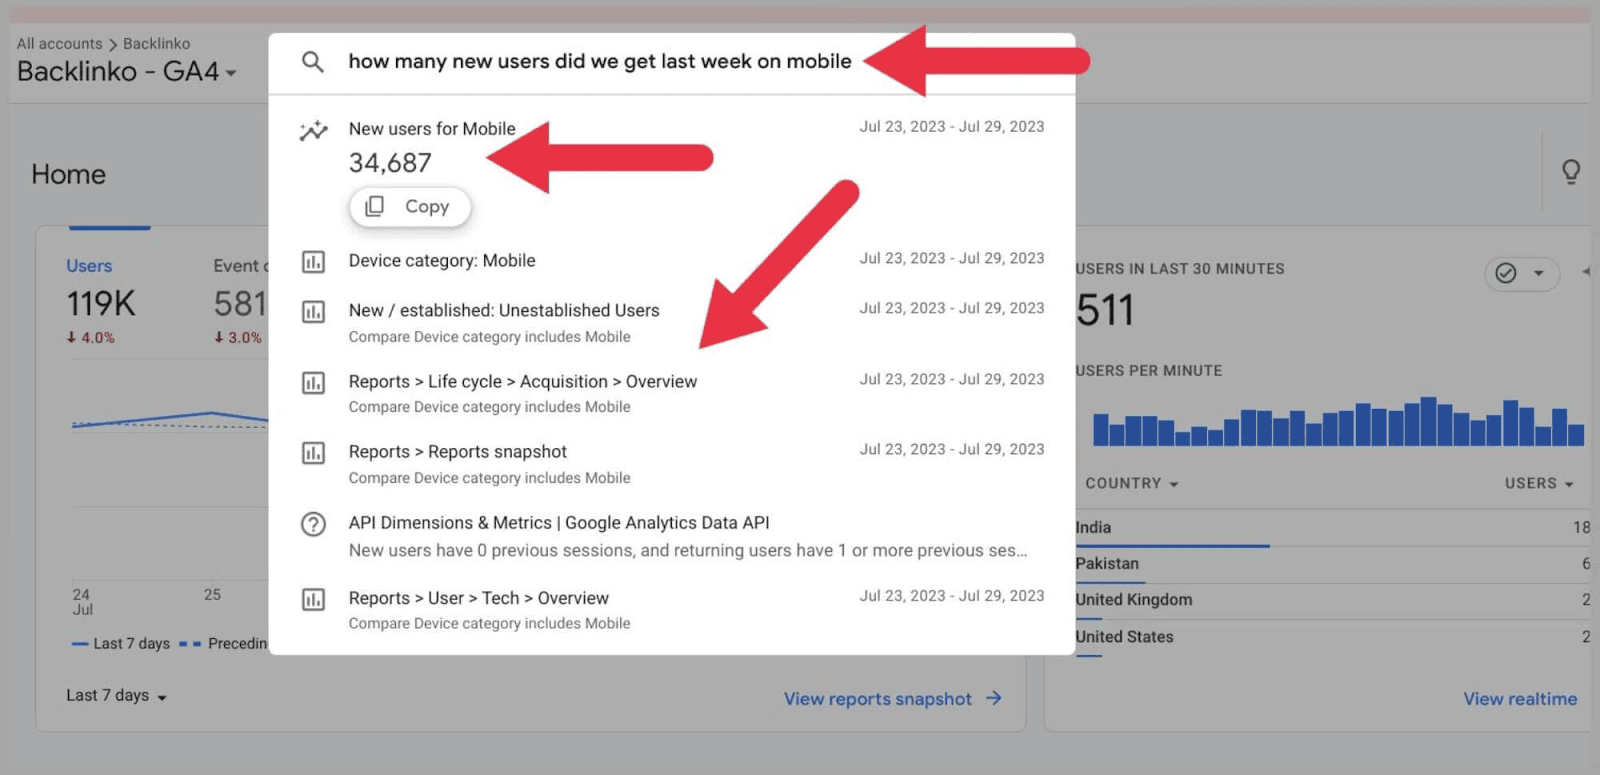Click the icon beside New / established: Unestablished Users
The width and height of the screenshot is (1600, 775).
(313, 311)
